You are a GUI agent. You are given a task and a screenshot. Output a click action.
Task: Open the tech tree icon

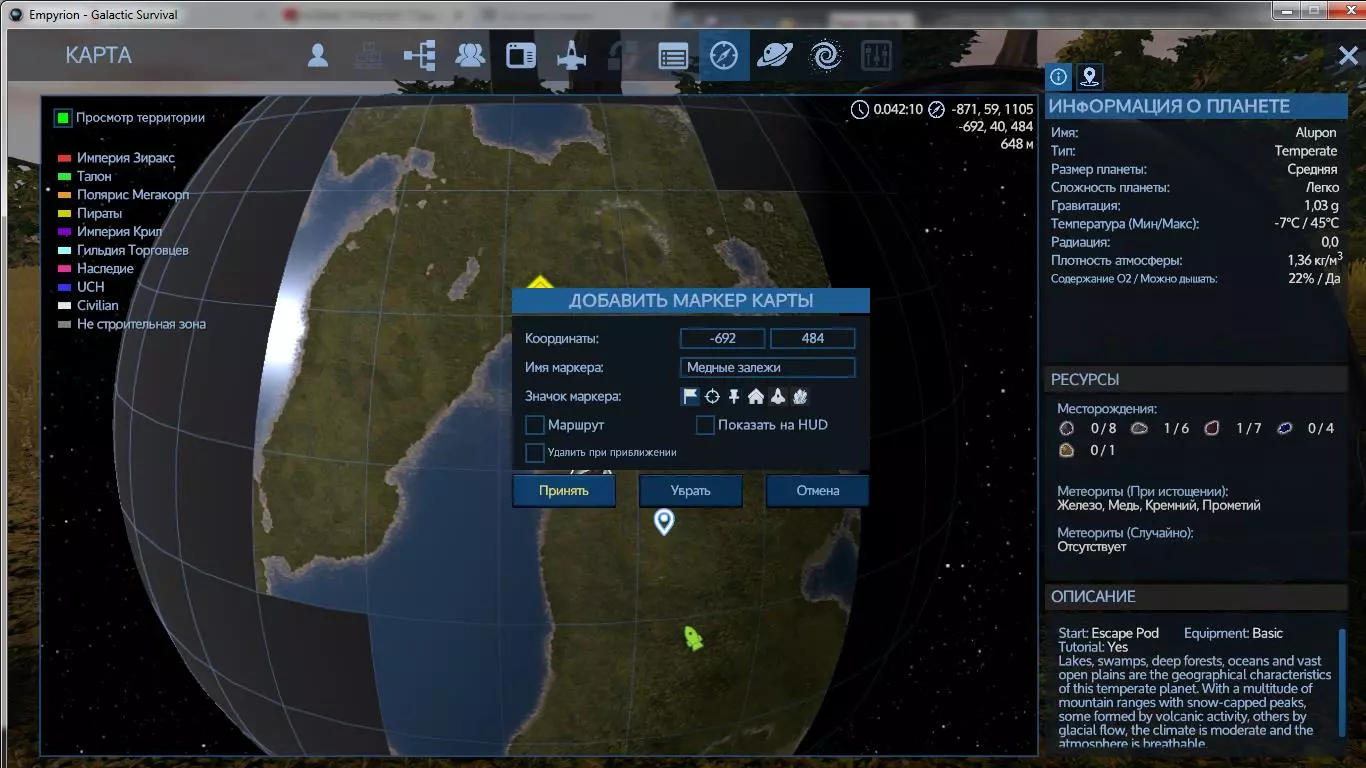click(419, 56)
